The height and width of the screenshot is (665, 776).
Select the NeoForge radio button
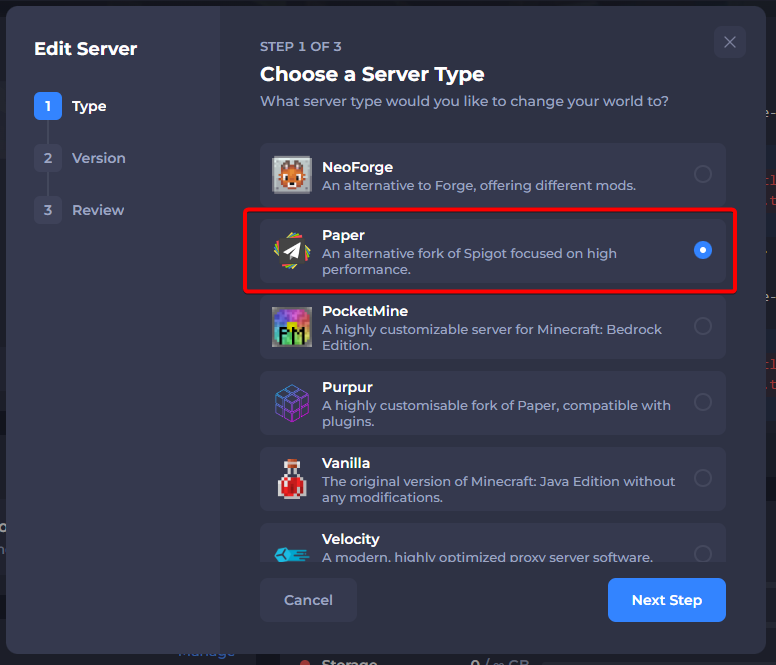tap(702, 174)
